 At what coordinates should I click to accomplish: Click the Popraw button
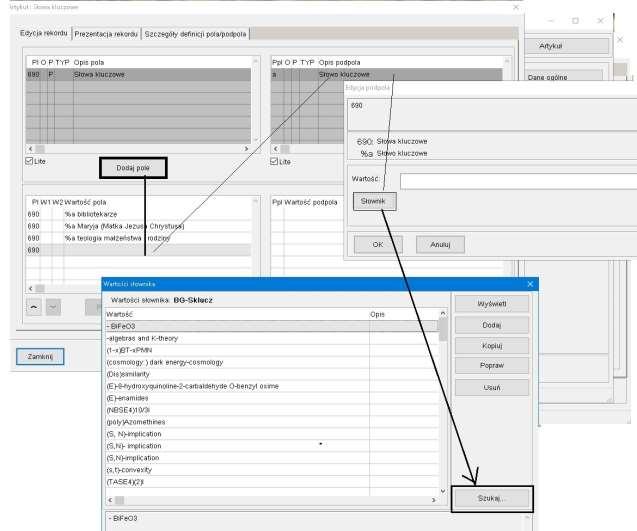(492, 365)
